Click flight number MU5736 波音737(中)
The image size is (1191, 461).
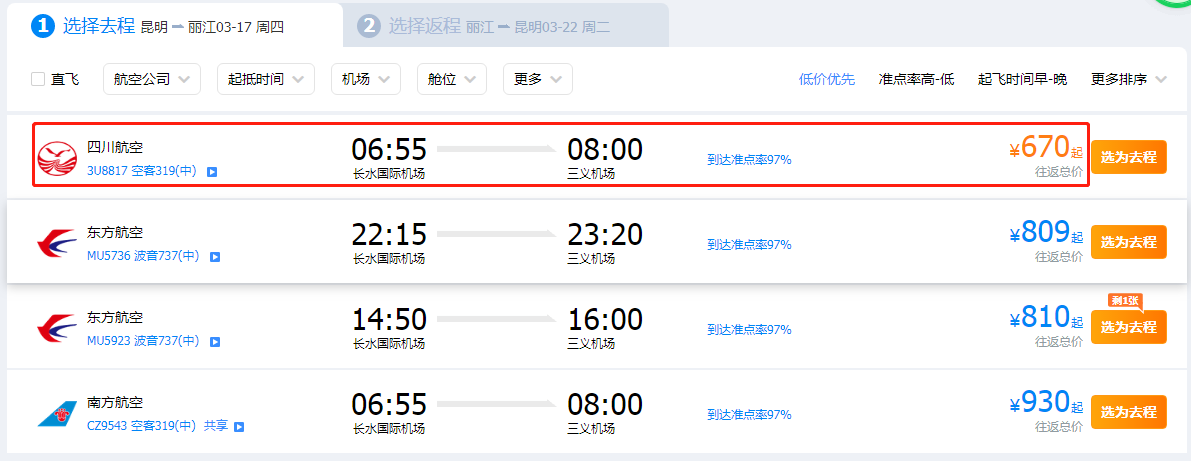[x=144, y=257]
